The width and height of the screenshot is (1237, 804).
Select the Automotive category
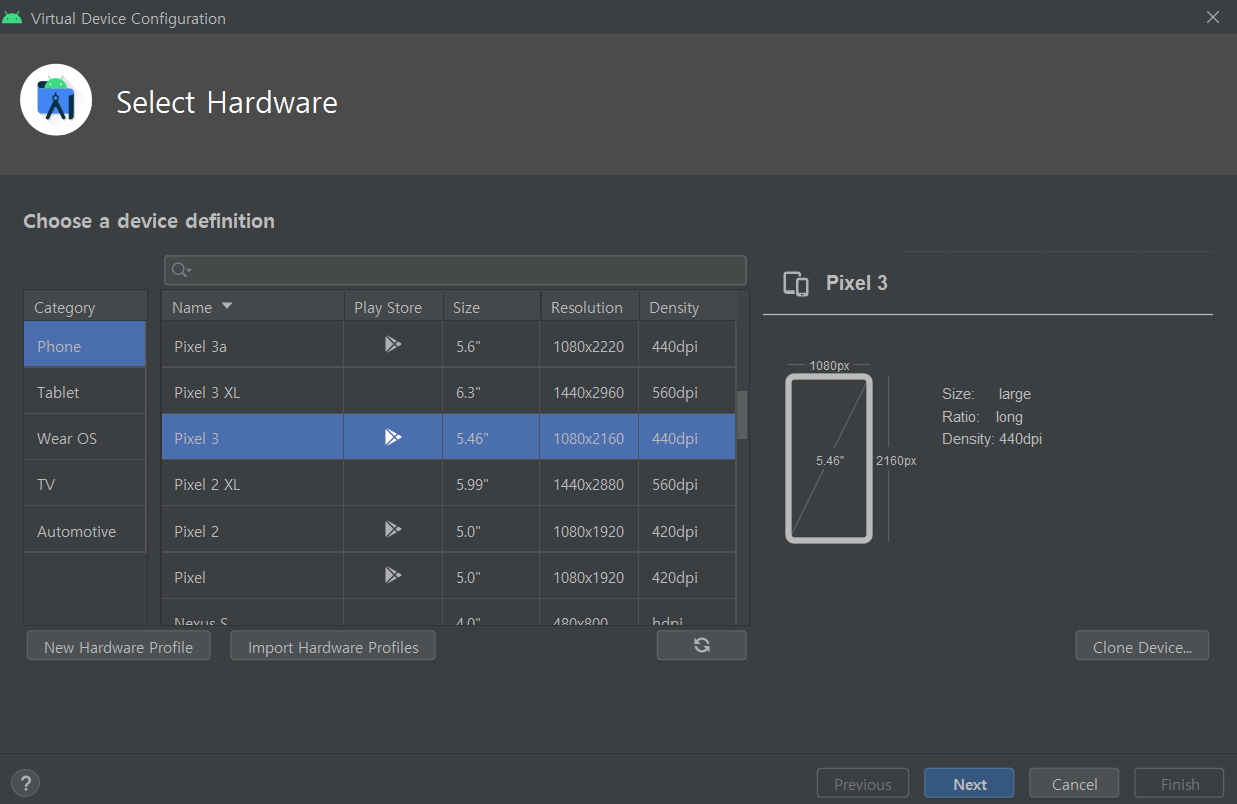(85, 531)
